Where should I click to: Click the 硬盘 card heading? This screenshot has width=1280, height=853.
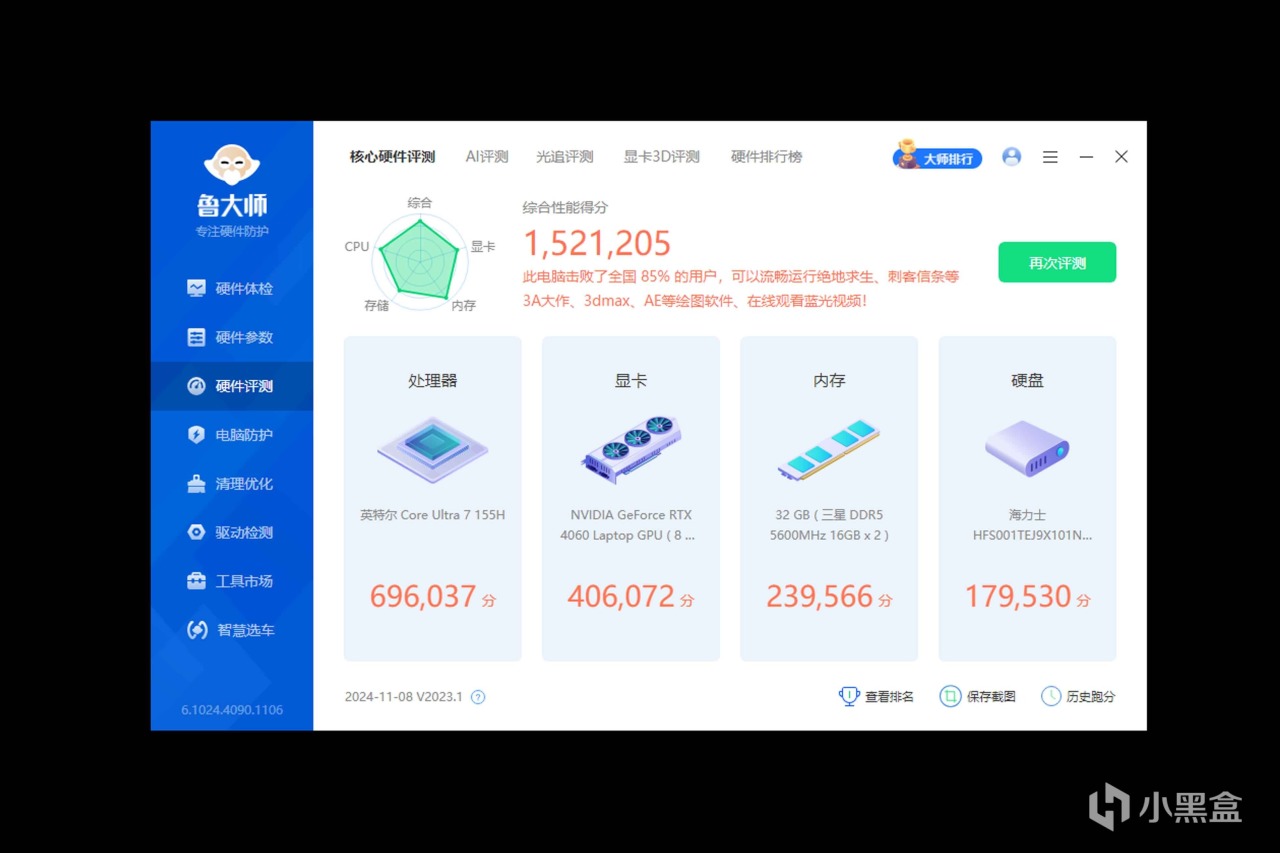[x=1027, y=381]
